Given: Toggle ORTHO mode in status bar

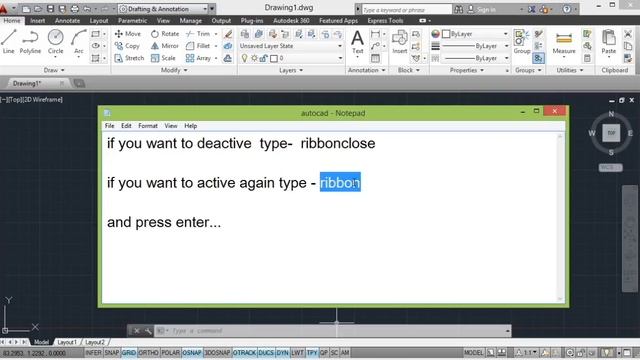Looking at the screenshot, I should [x=149, y=353].
